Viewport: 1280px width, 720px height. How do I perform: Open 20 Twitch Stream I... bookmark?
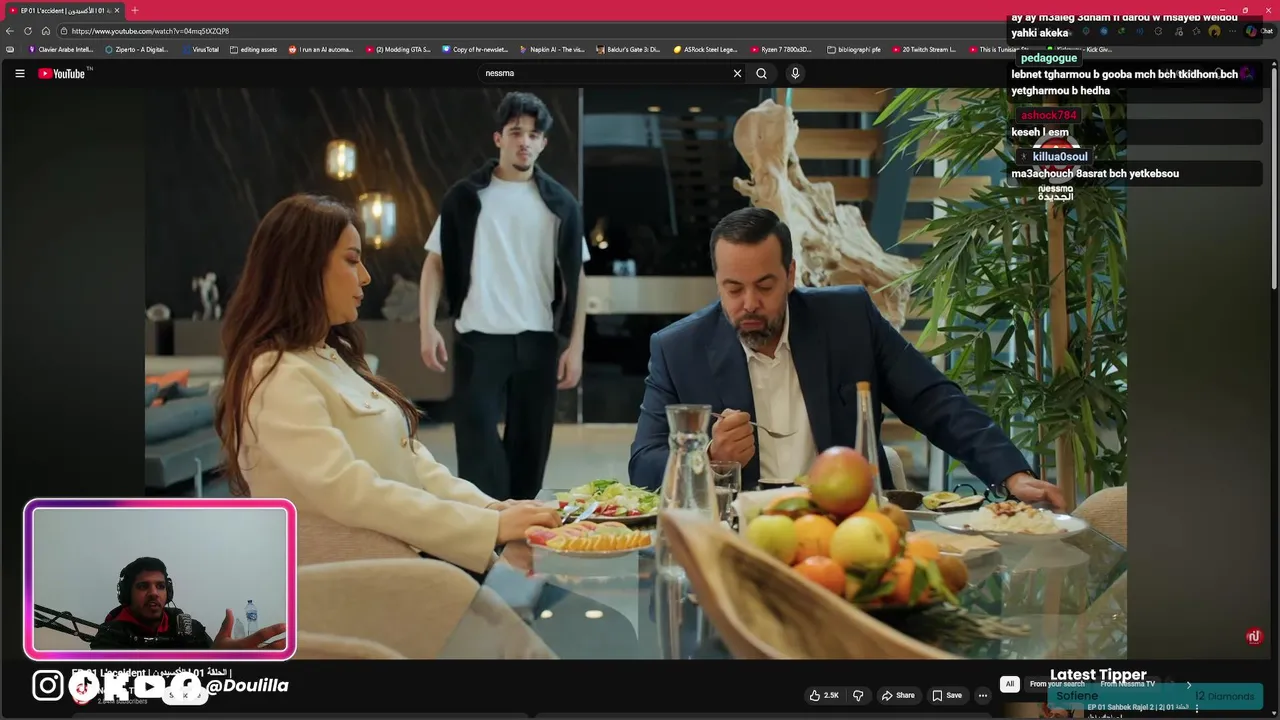tap(924, 49)
